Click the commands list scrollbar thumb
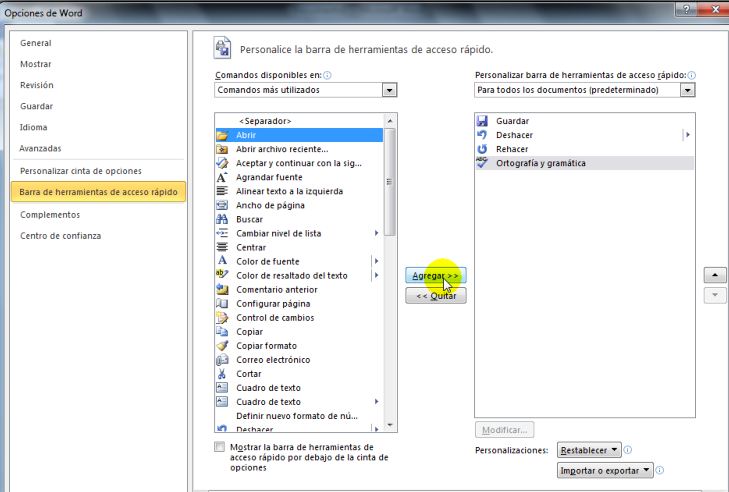Viewport: 729px width, 492px height. click(x=390, y=182)
